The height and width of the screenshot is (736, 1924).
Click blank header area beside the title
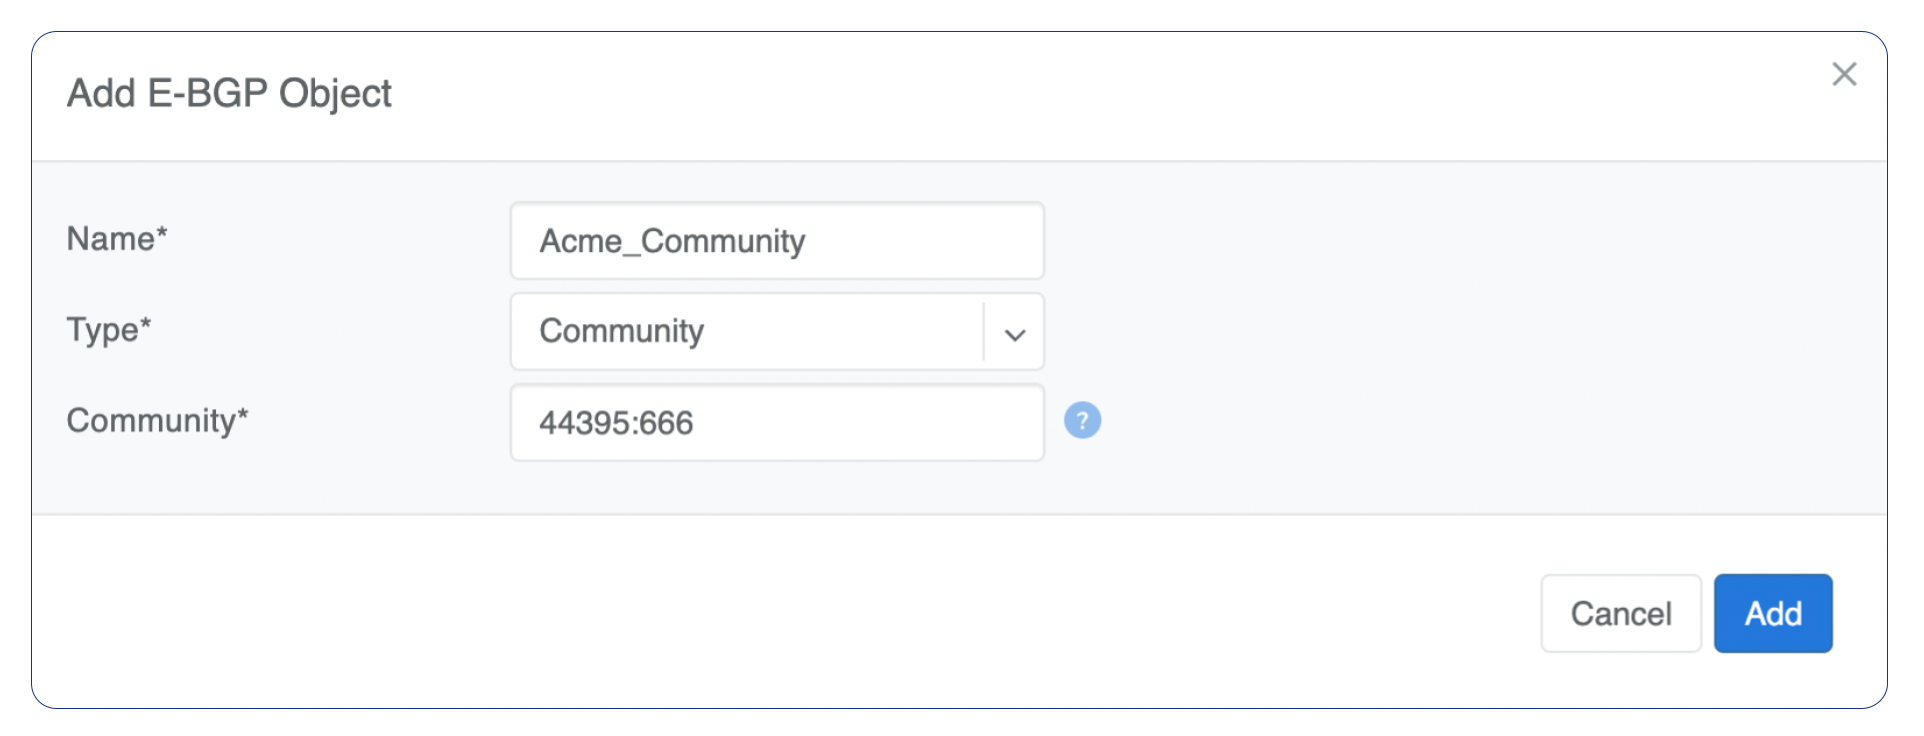click(1000, 94)
